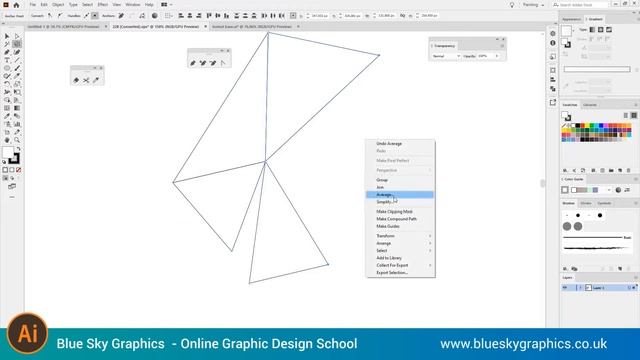
Task: Click the gradient slider bar in Gradient panel
Action: tap(597, 69)
